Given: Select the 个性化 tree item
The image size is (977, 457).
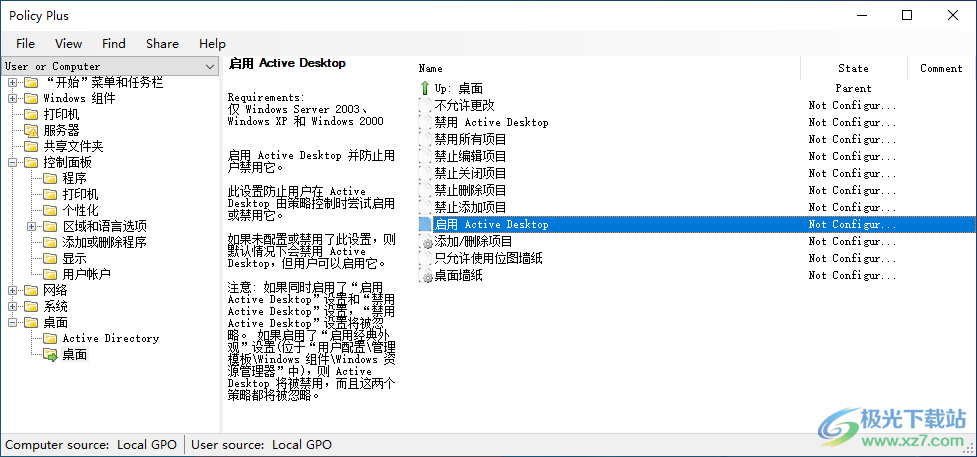Looking at the screenshot, I should [x=80, y=210].
